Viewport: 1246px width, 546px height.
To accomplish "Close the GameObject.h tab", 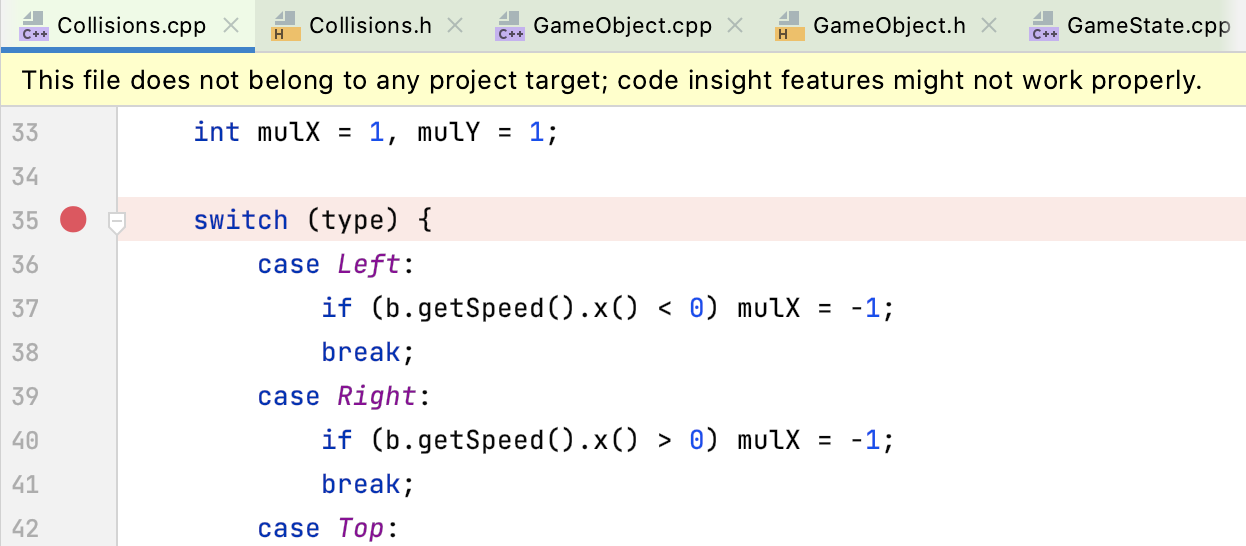I will (990, 26).
